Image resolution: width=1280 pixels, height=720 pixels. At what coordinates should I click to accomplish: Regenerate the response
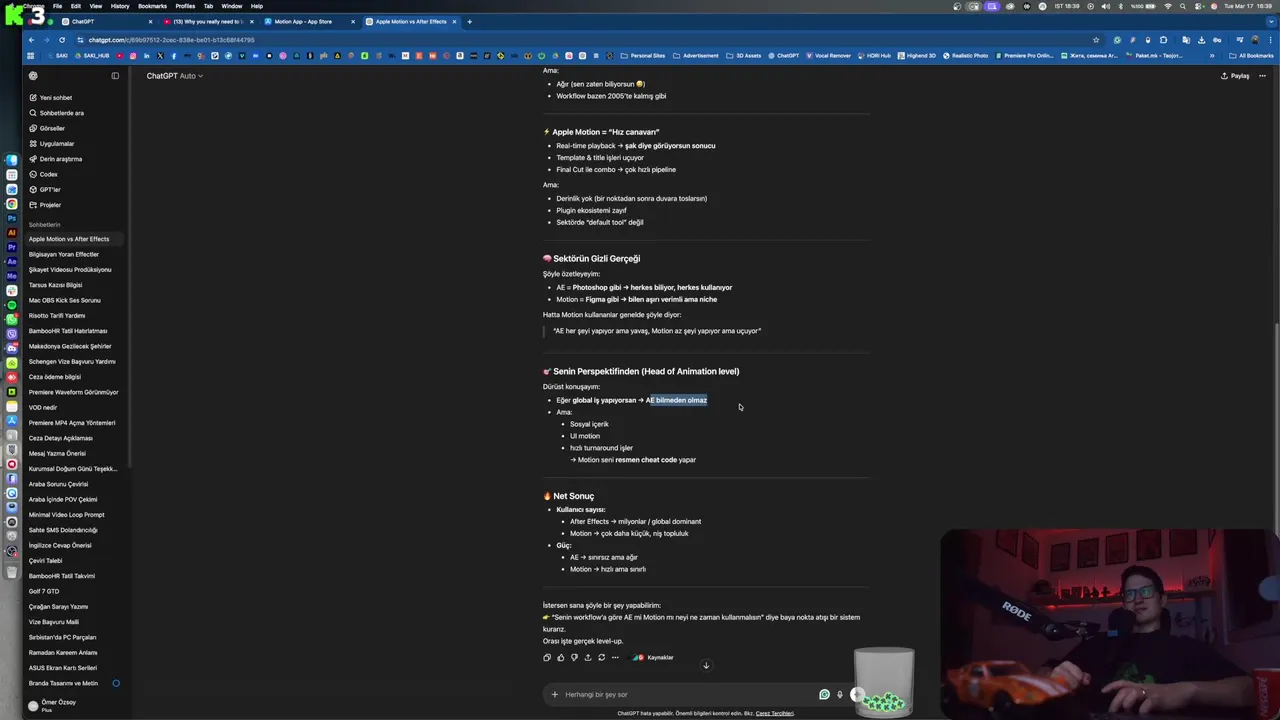click(601, 657)
